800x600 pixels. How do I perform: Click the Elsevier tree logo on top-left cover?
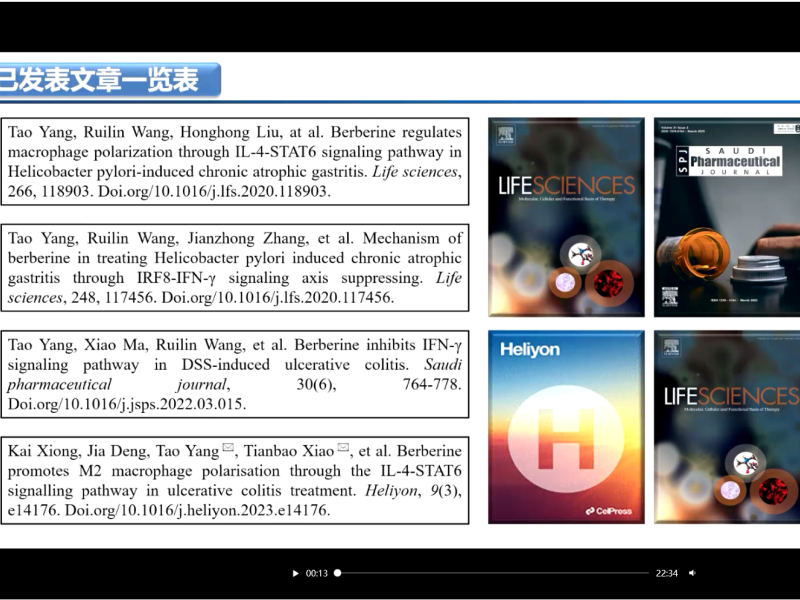506,135
